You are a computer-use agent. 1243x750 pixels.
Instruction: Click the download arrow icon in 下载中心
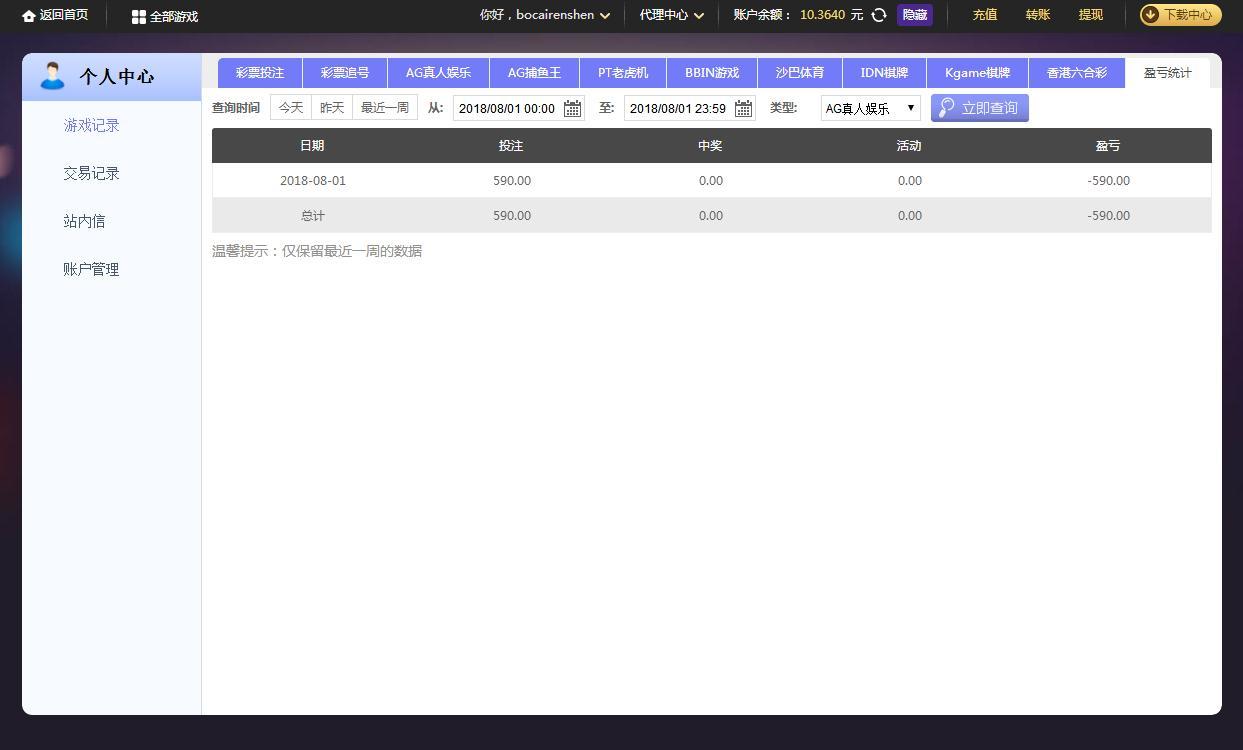tap(1151, 15)
